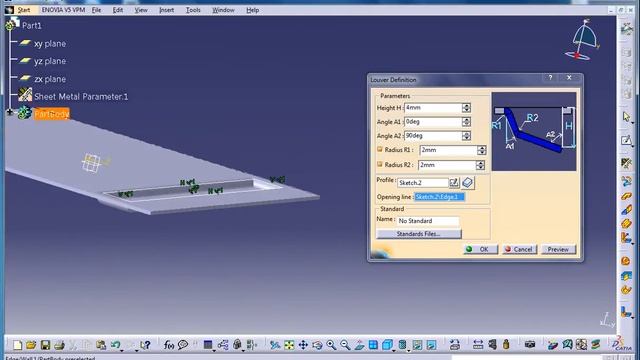Open the Insert menu
640x360 pixels.
pyautogui.click(x=167, y=10)
